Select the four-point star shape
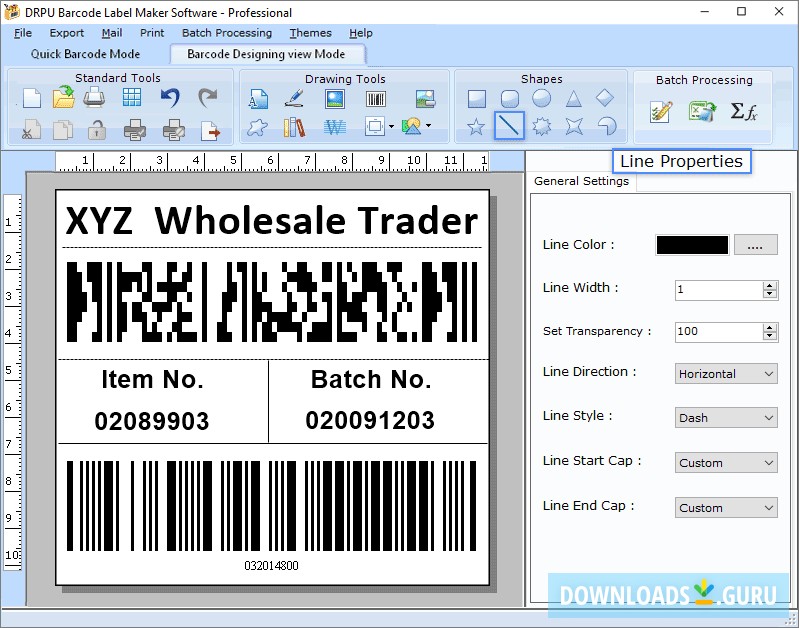The width and height of the screenshot is (799, 628). pos(574,126)
